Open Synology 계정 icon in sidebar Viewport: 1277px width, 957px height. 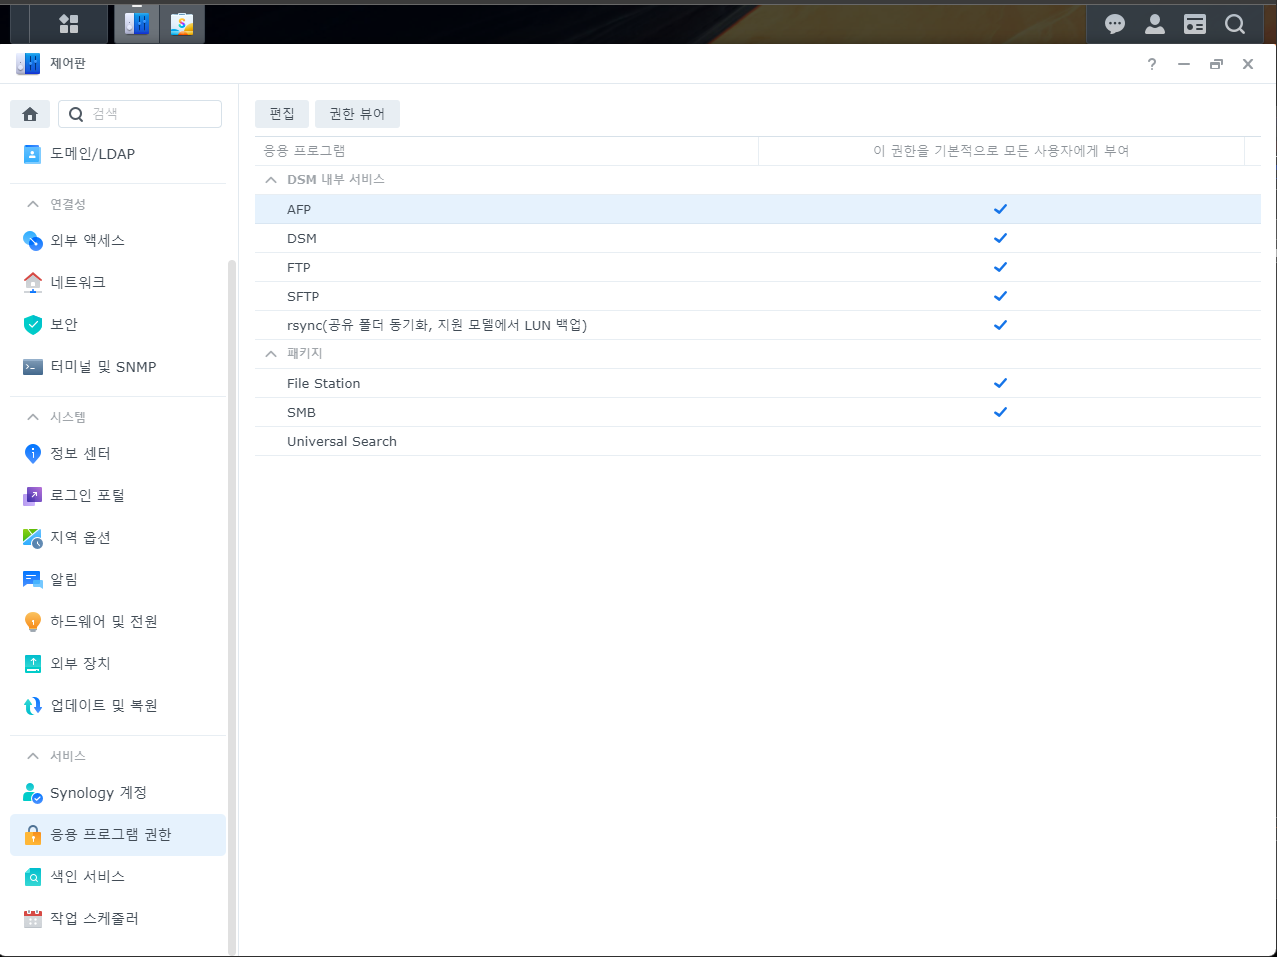pos(33,793)
